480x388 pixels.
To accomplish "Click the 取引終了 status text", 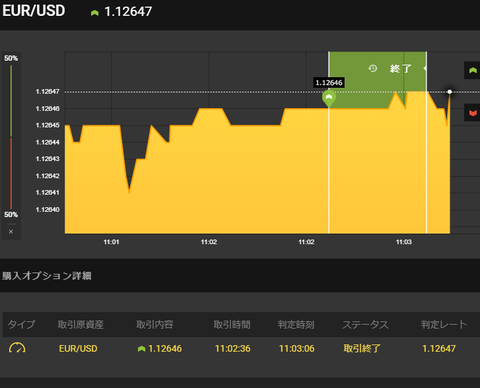I will pyautogui.click(x=362, y=349).
